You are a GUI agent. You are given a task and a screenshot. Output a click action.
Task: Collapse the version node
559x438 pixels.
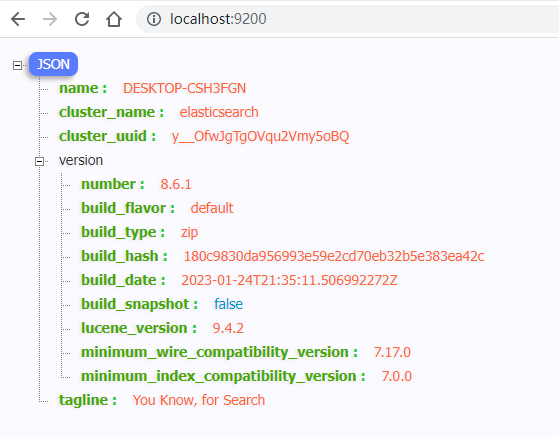(40, 161)
